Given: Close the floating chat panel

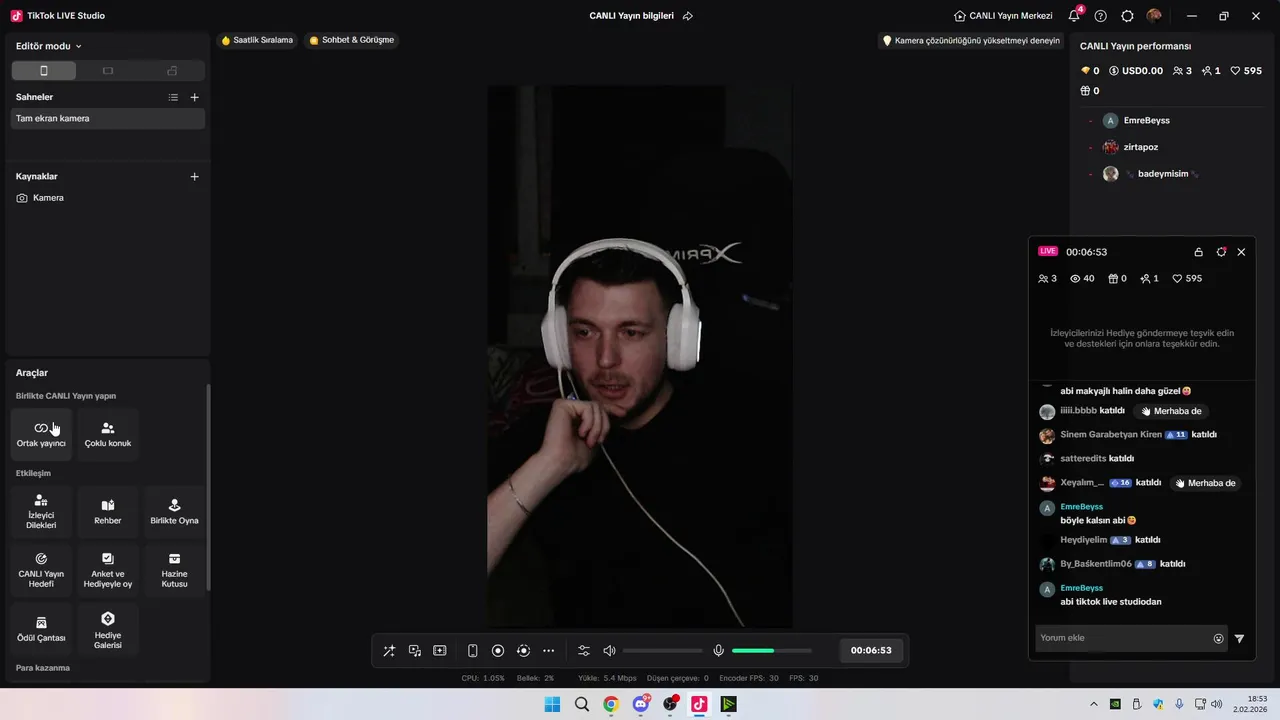Looking at the screenshot, I should 1241,252.
